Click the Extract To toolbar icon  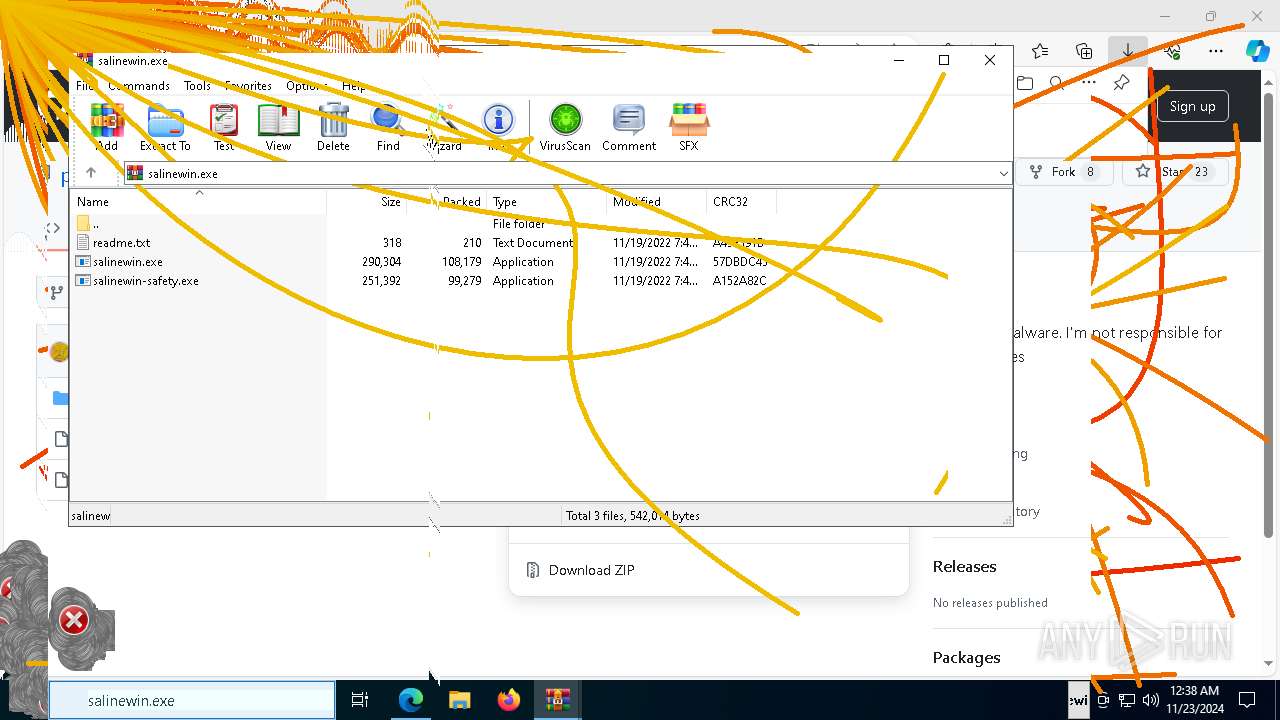point(165,127)
